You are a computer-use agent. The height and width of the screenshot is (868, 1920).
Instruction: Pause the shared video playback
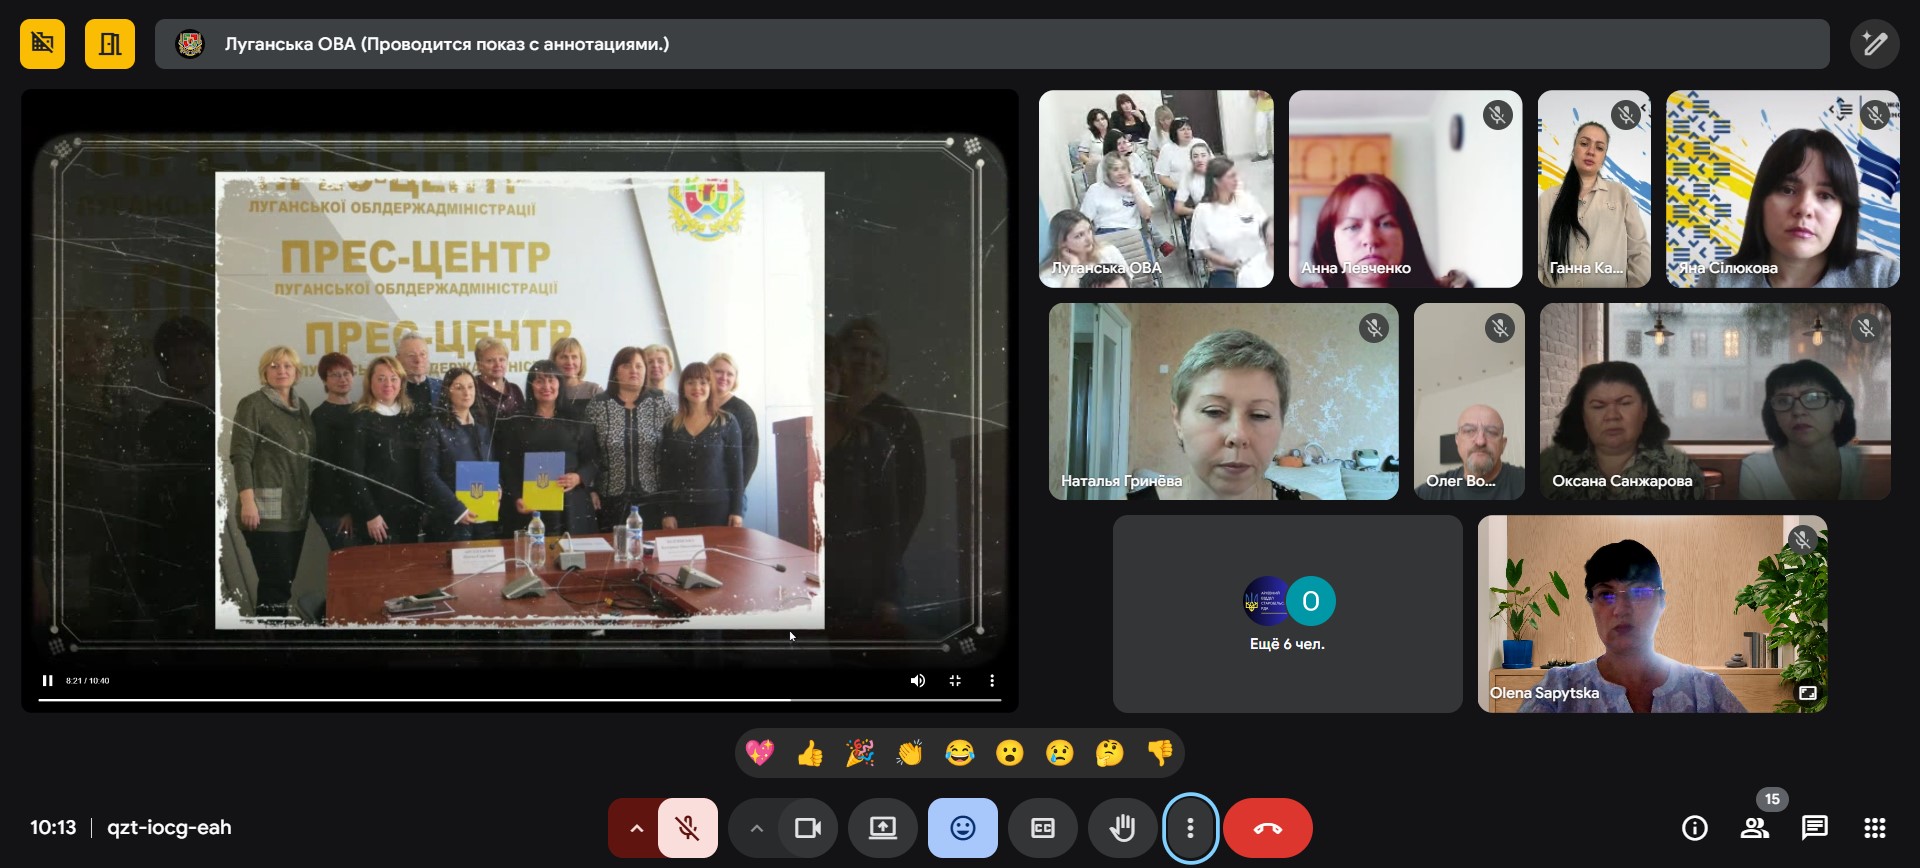(47, 681)
